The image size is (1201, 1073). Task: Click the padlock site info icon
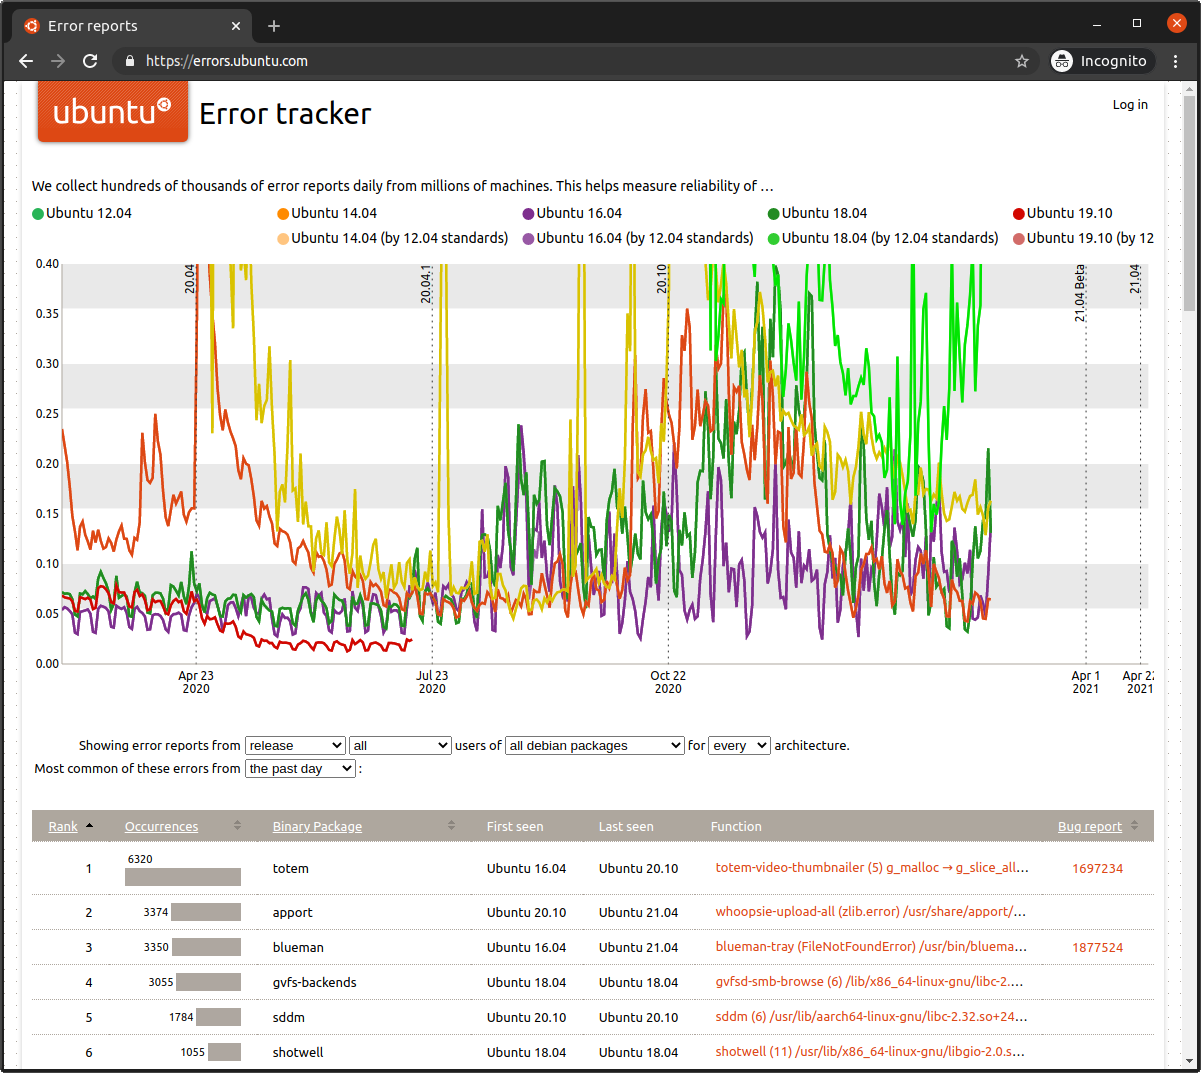point(129,61)
